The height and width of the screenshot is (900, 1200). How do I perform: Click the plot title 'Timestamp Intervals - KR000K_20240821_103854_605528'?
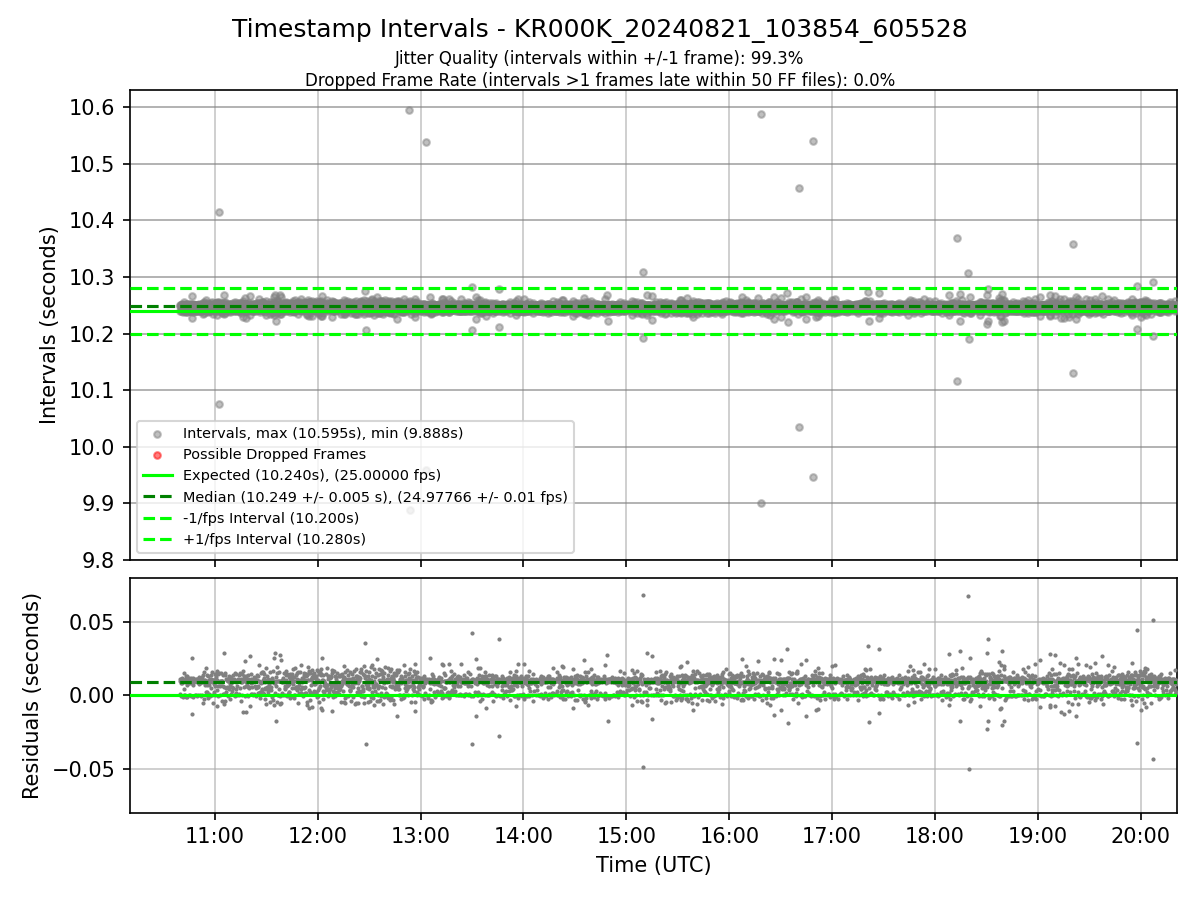[599, 29]
